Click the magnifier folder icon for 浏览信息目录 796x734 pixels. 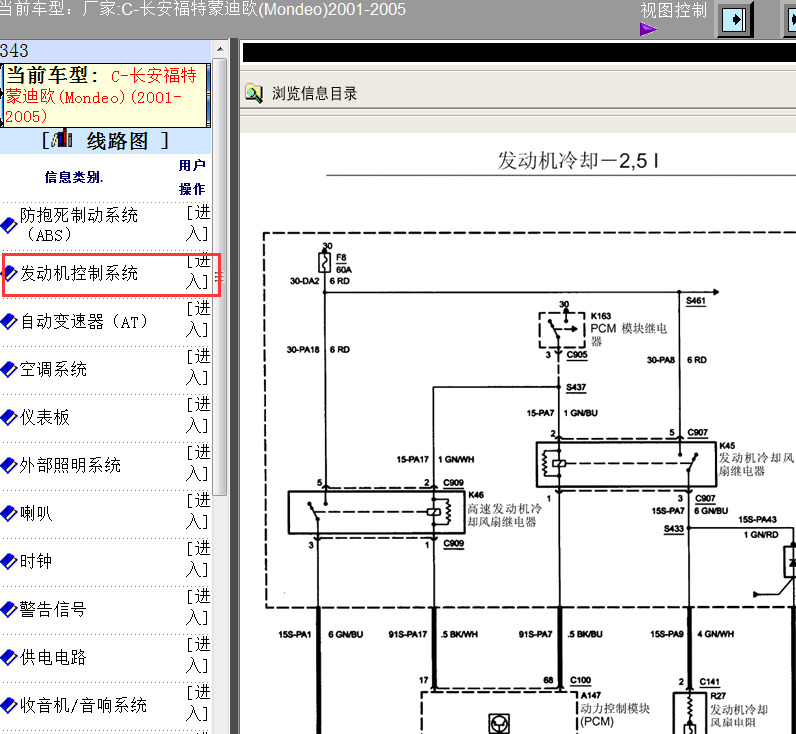254,93
